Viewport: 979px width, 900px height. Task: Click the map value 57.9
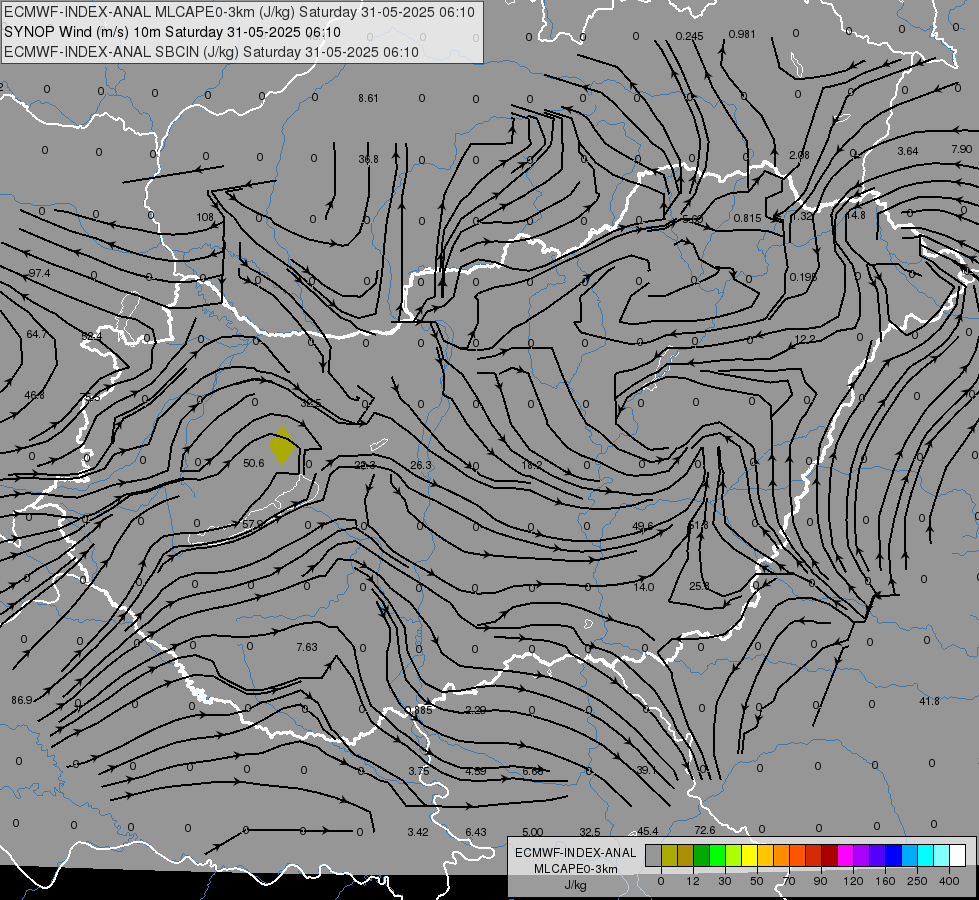pos(253,523)
